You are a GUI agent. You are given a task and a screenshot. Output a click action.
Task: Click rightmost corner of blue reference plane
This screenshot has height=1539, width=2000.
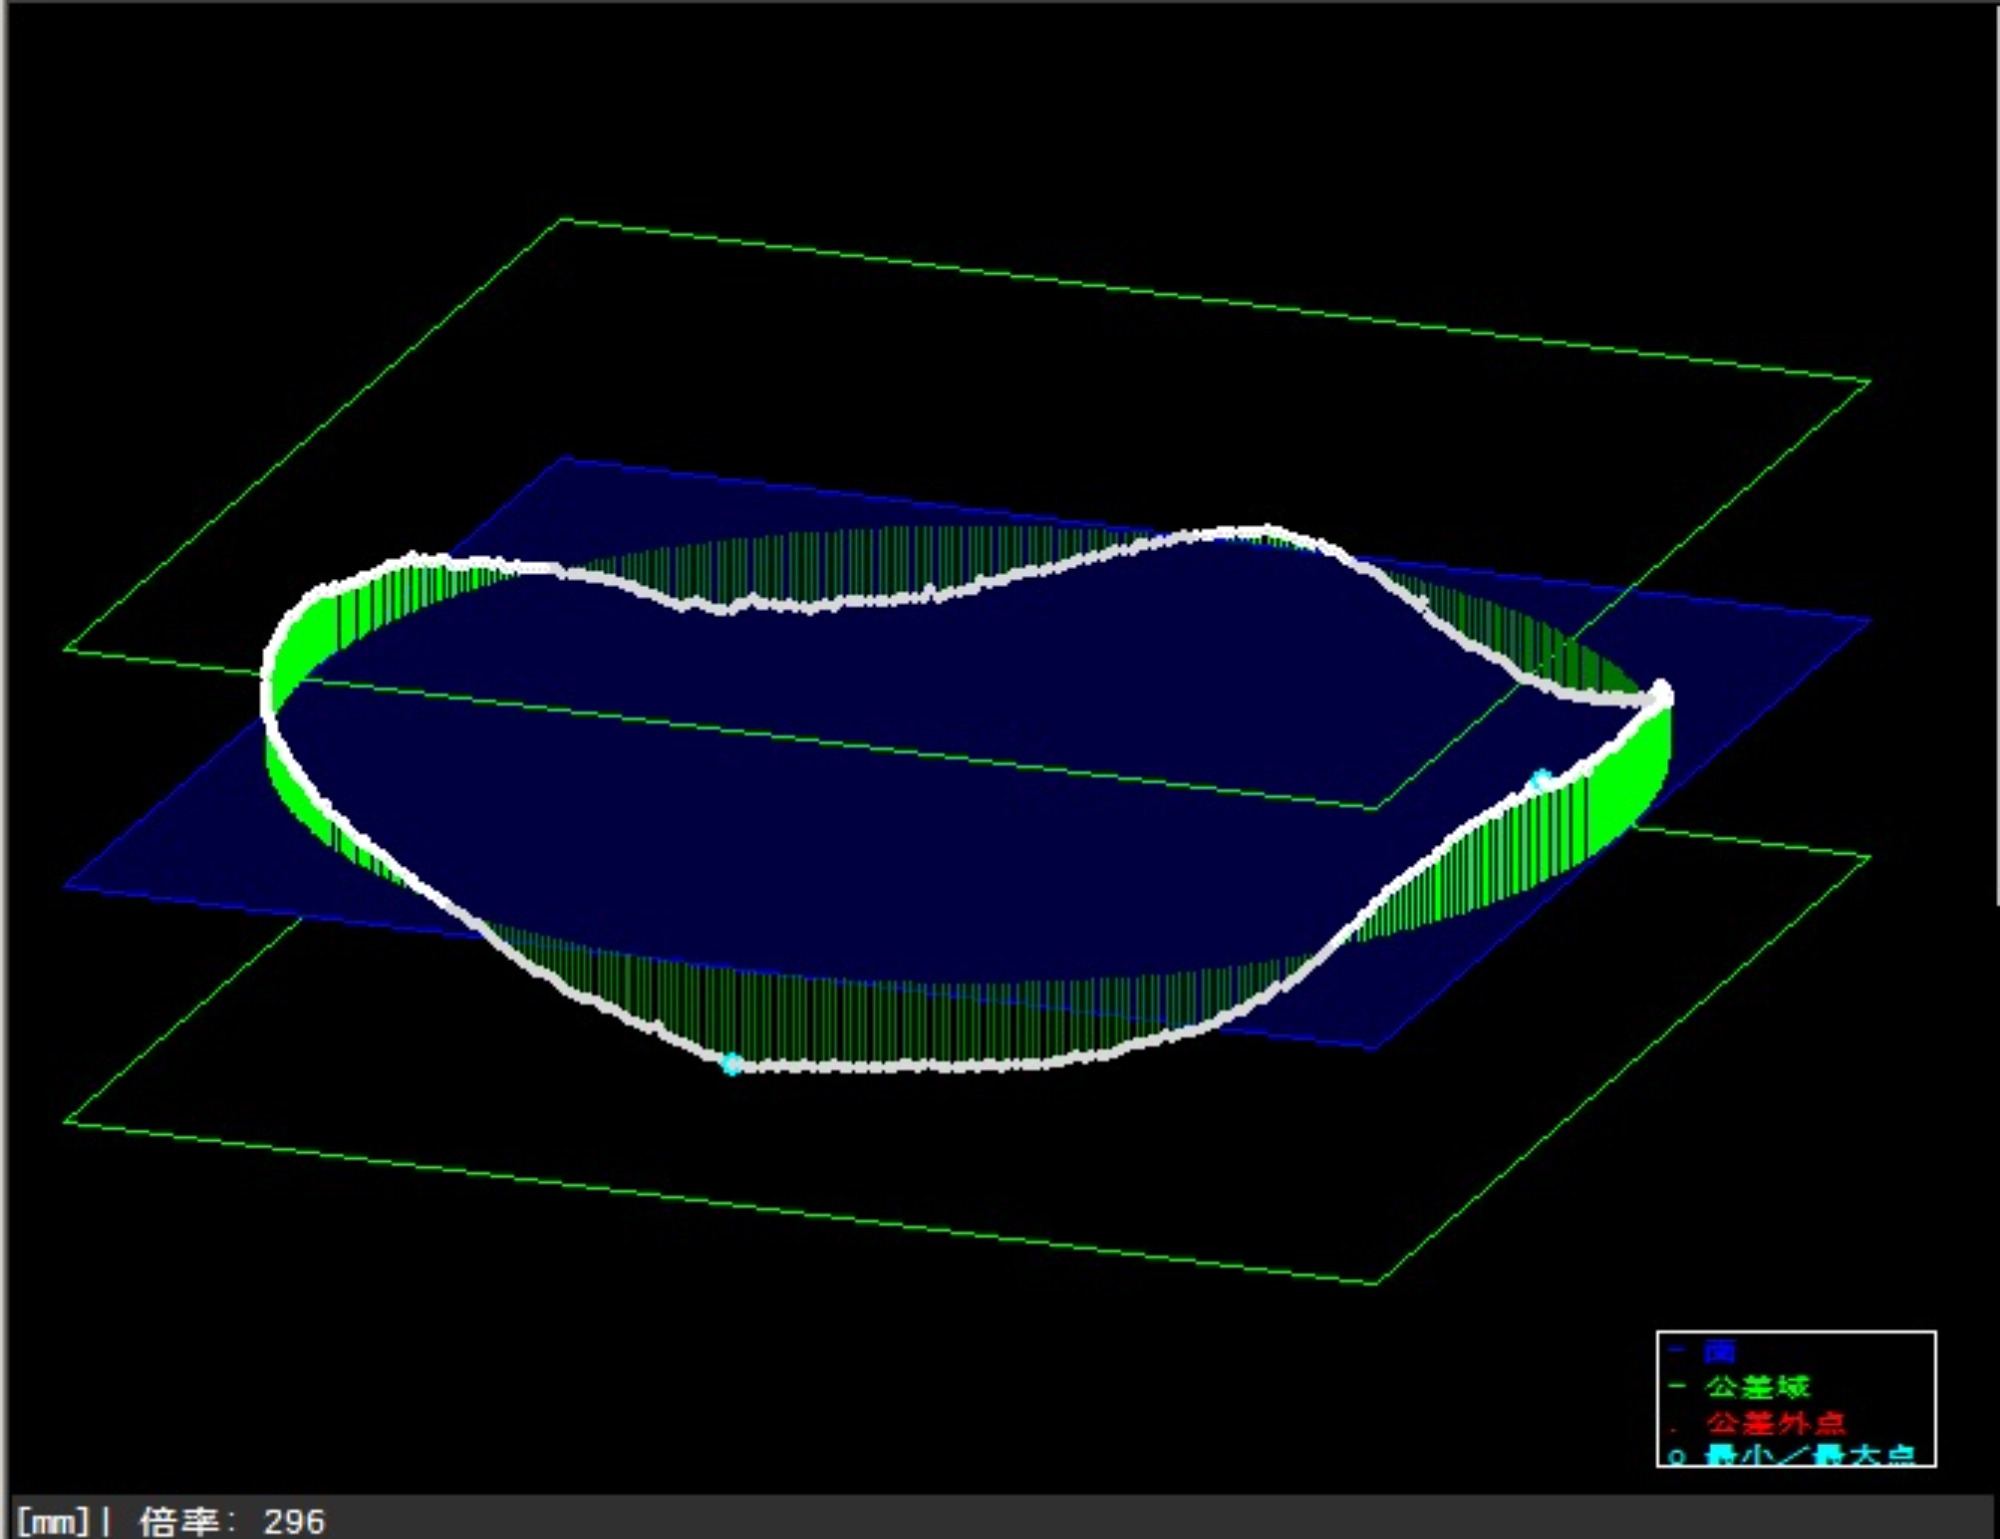1868,621
